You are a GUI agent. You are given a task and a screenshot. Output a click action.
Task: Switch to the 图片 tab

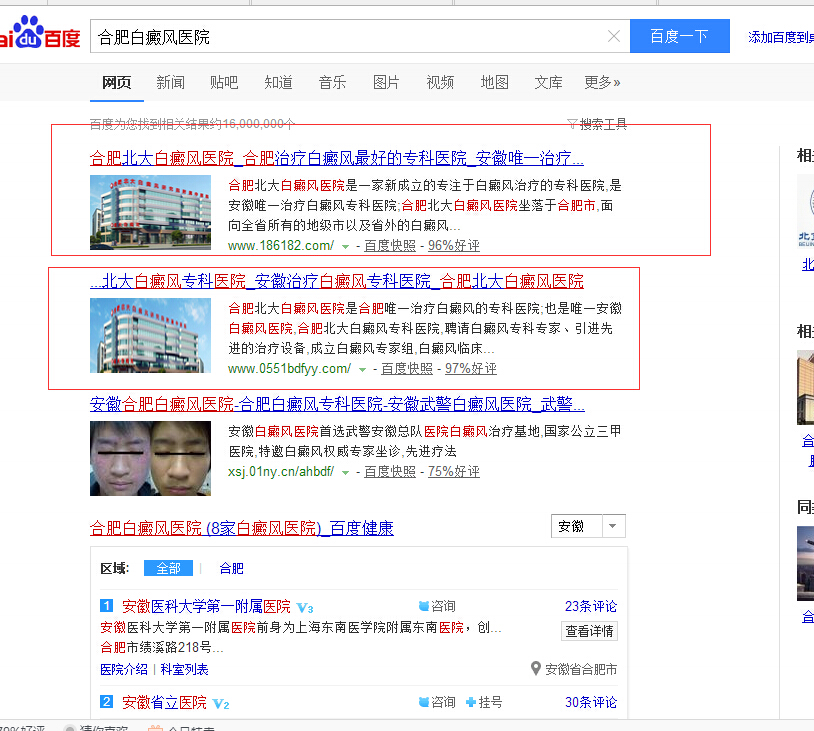(386, 82)
